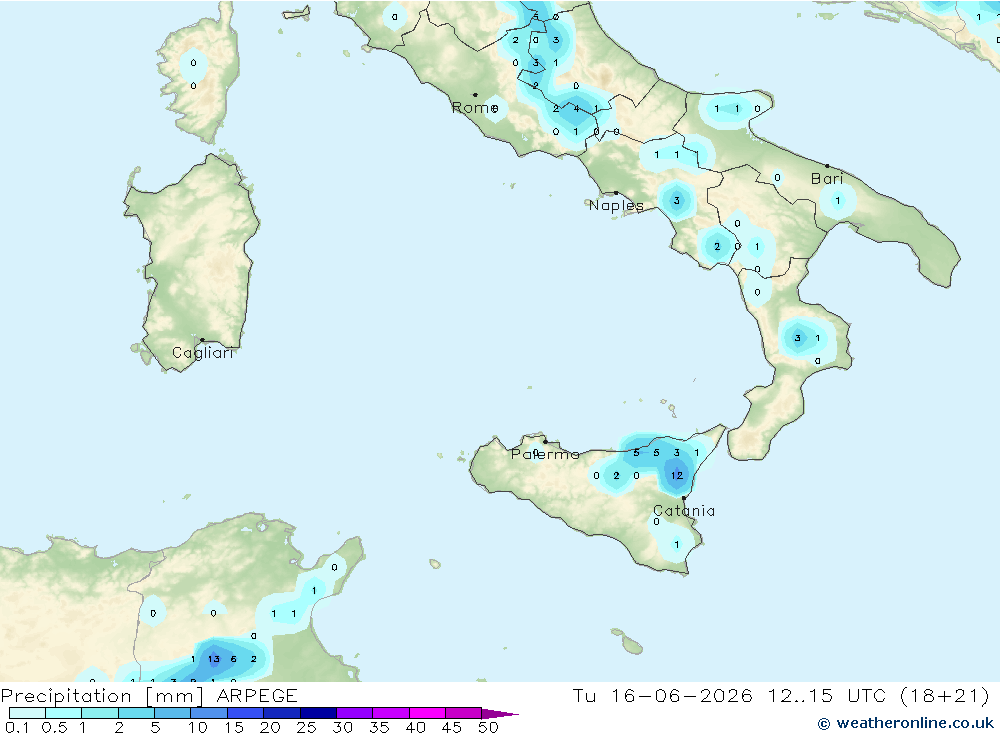Open the weatheronline.co.uk copyright link

906,723
